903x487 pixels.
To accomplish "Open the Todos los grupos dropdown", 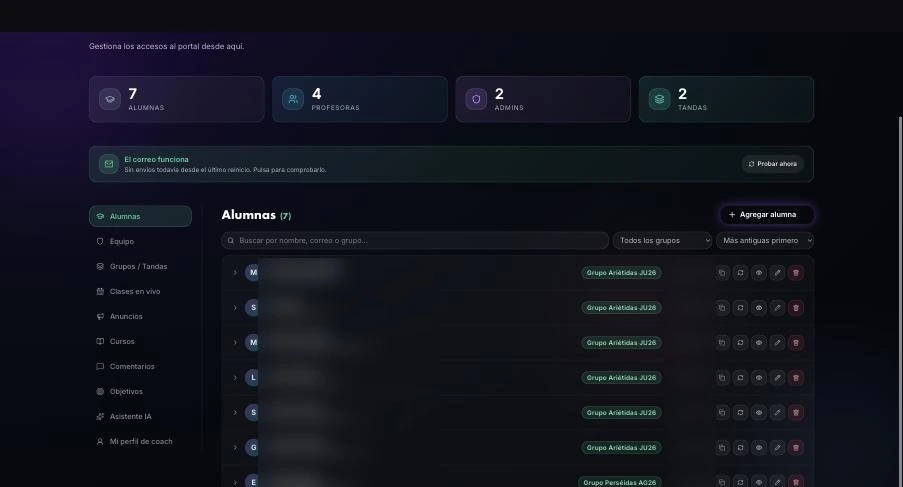I will click(x=662, y=241).
